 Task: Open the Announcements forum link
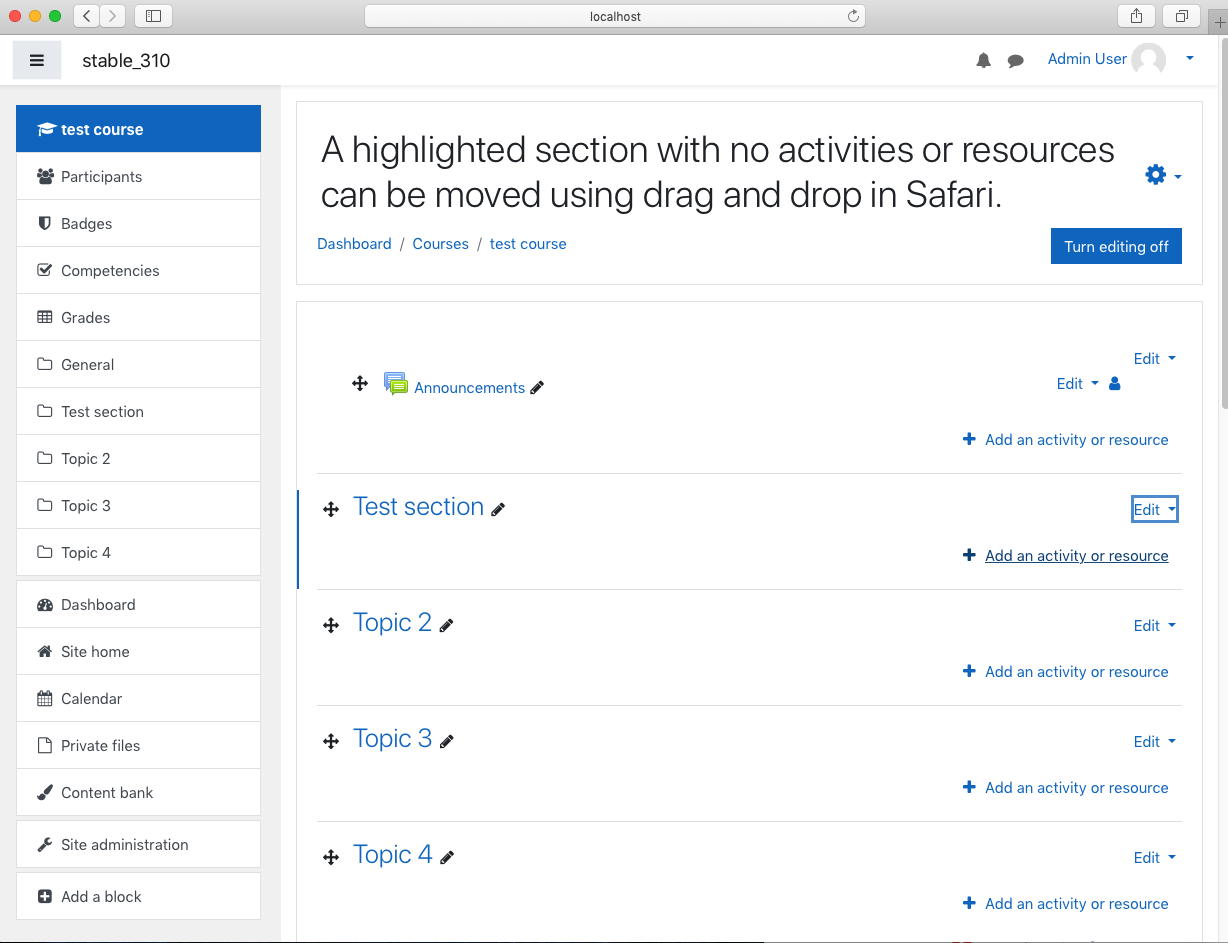(x=469, y=388)
